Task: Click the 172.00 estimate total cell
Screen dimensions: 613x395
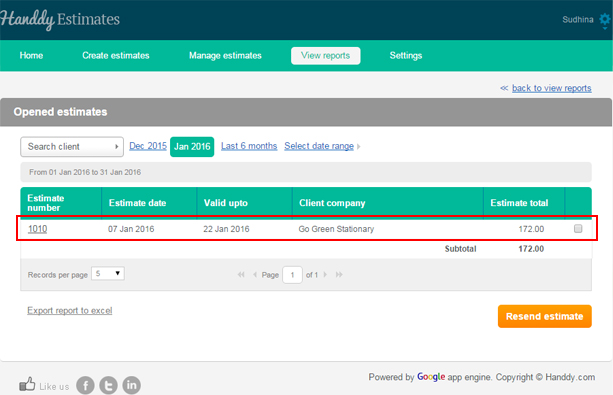Action: 531,229
